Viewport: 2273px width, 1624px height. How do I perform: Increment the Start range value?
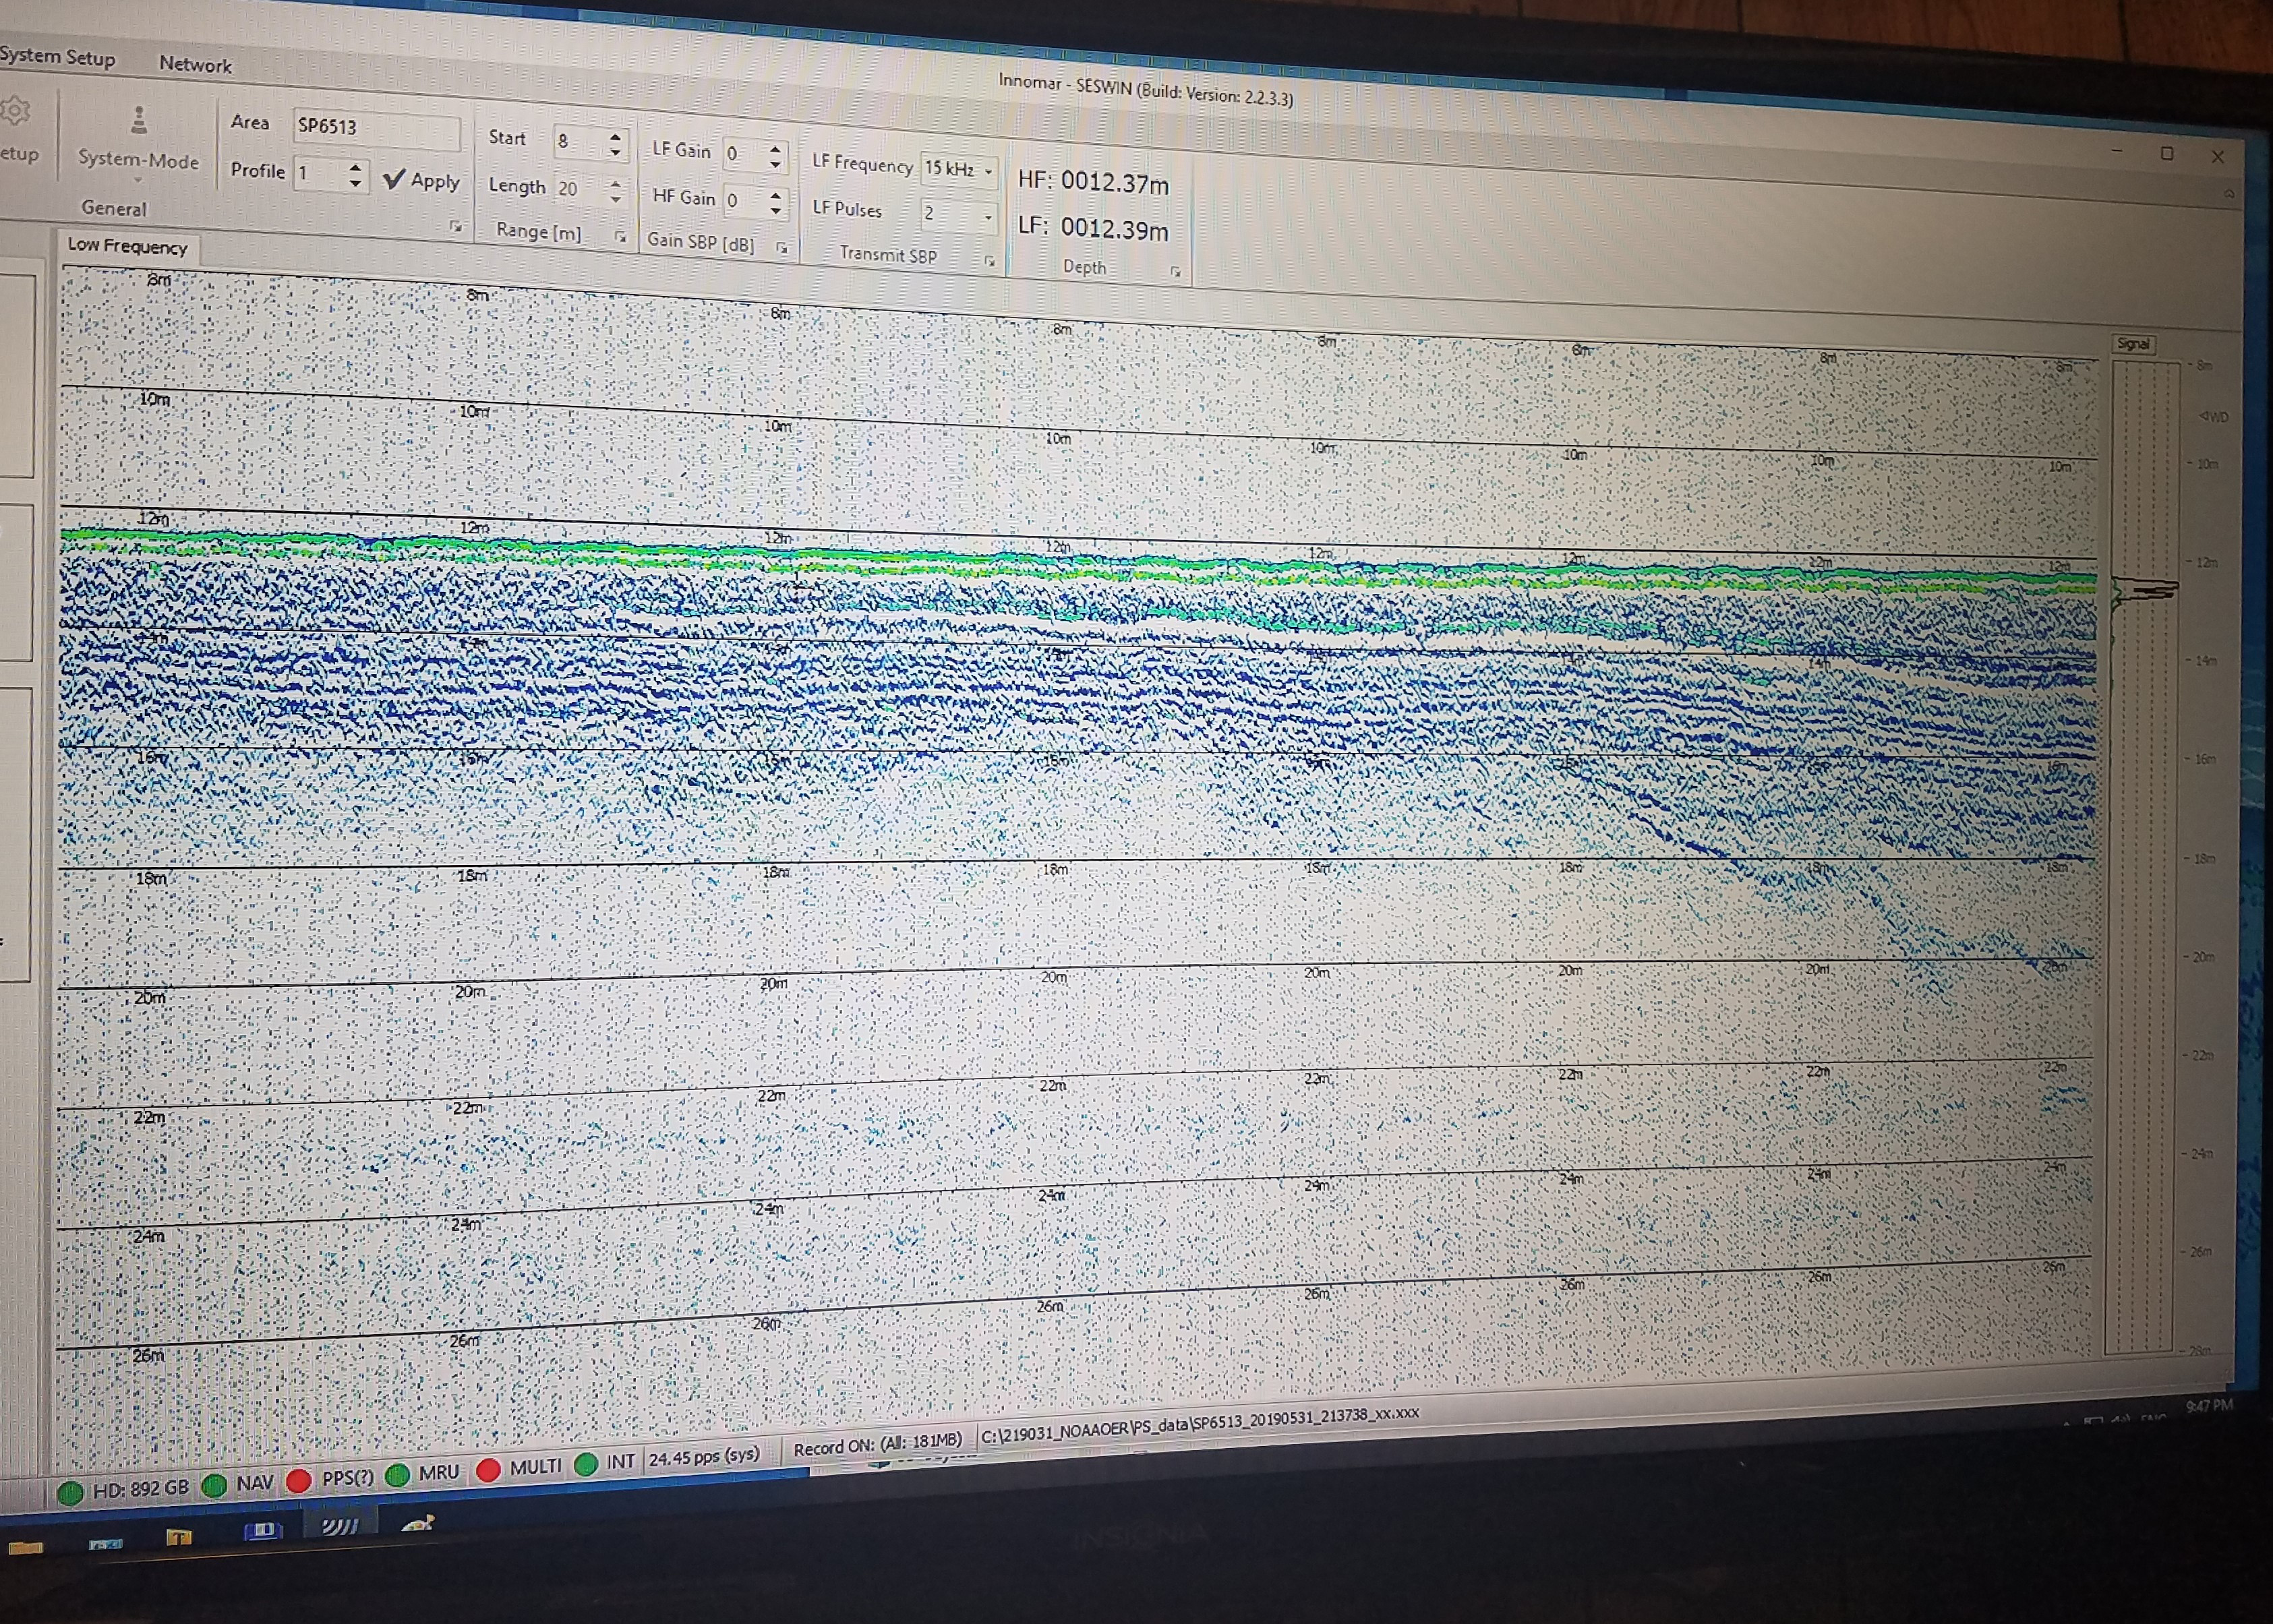tap(616, 136)
